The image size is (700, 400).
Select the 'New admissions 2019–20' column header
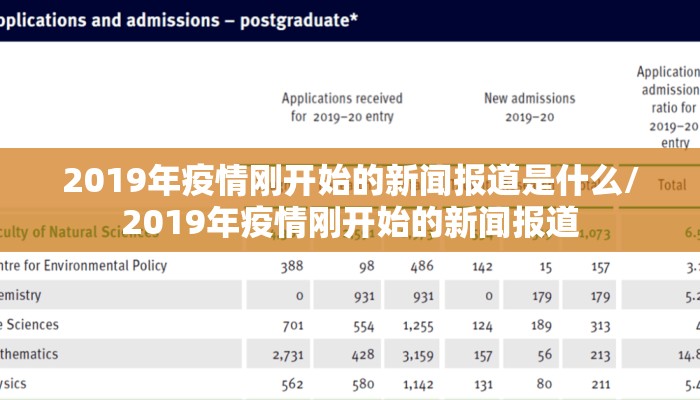529,107
